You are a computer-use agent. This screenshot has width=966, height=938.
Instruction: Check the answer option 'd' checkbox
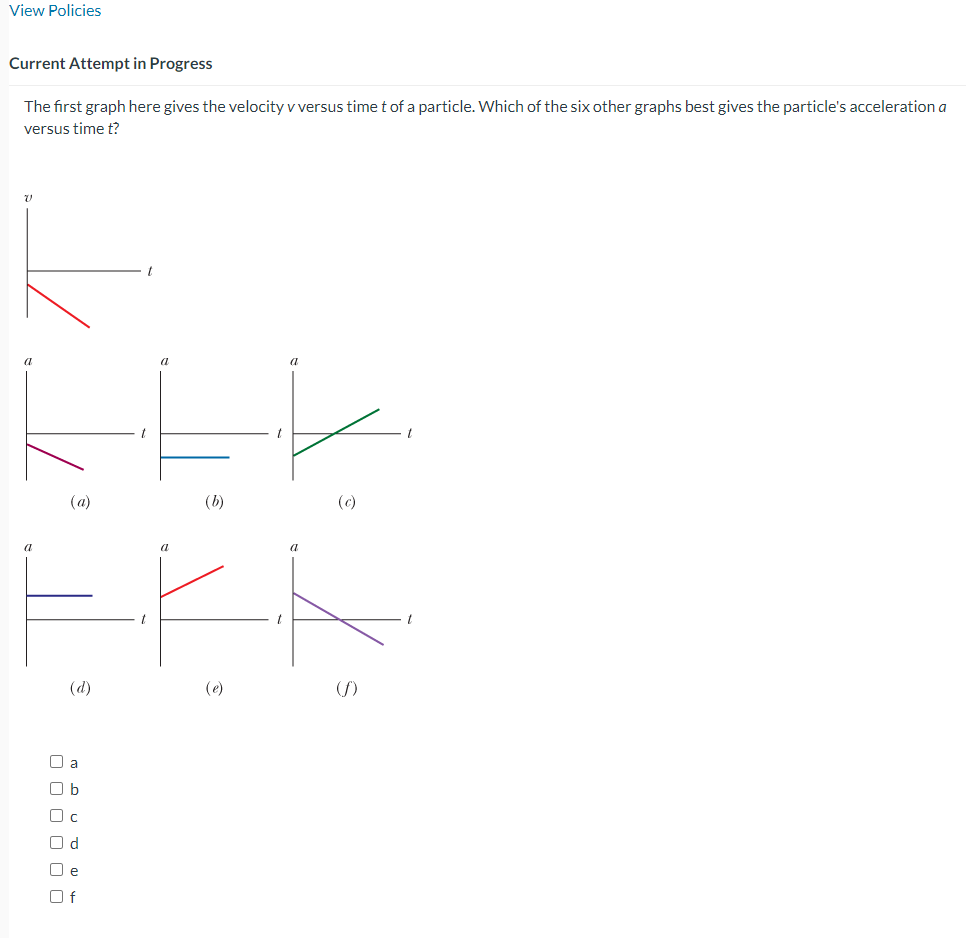(57, 842)
